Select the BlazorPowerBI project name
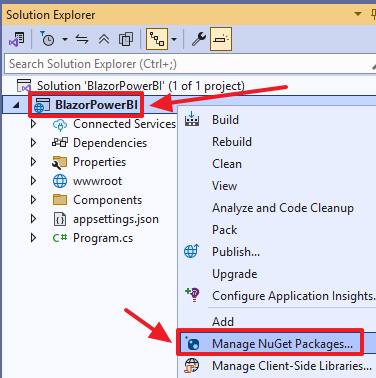Image resolution: width=376 pixels, height=378 pixels. [x=96, y=105]
